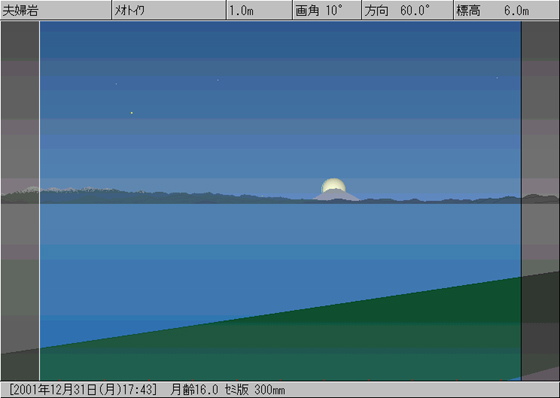Click the blue sea surface area
Image resolution: width=560 pixels, height=398 pixels.
point(250,257)
